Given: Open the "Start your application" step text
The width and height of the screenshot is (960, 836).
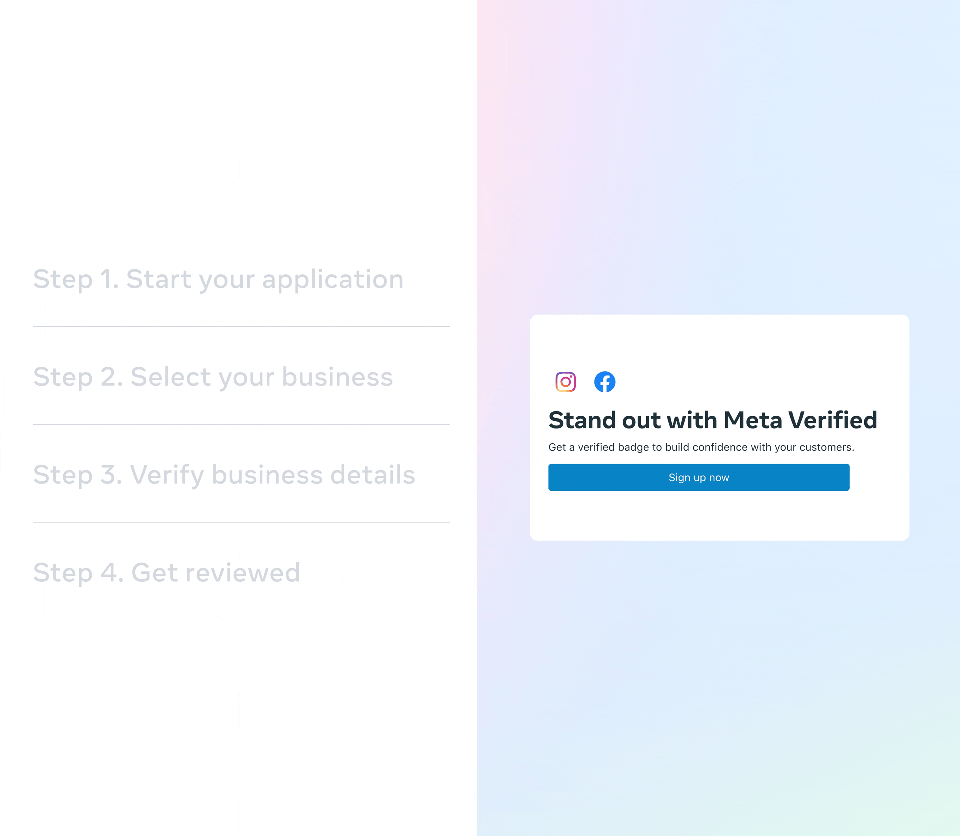Looking at the screenshot, I should [265, 279].
